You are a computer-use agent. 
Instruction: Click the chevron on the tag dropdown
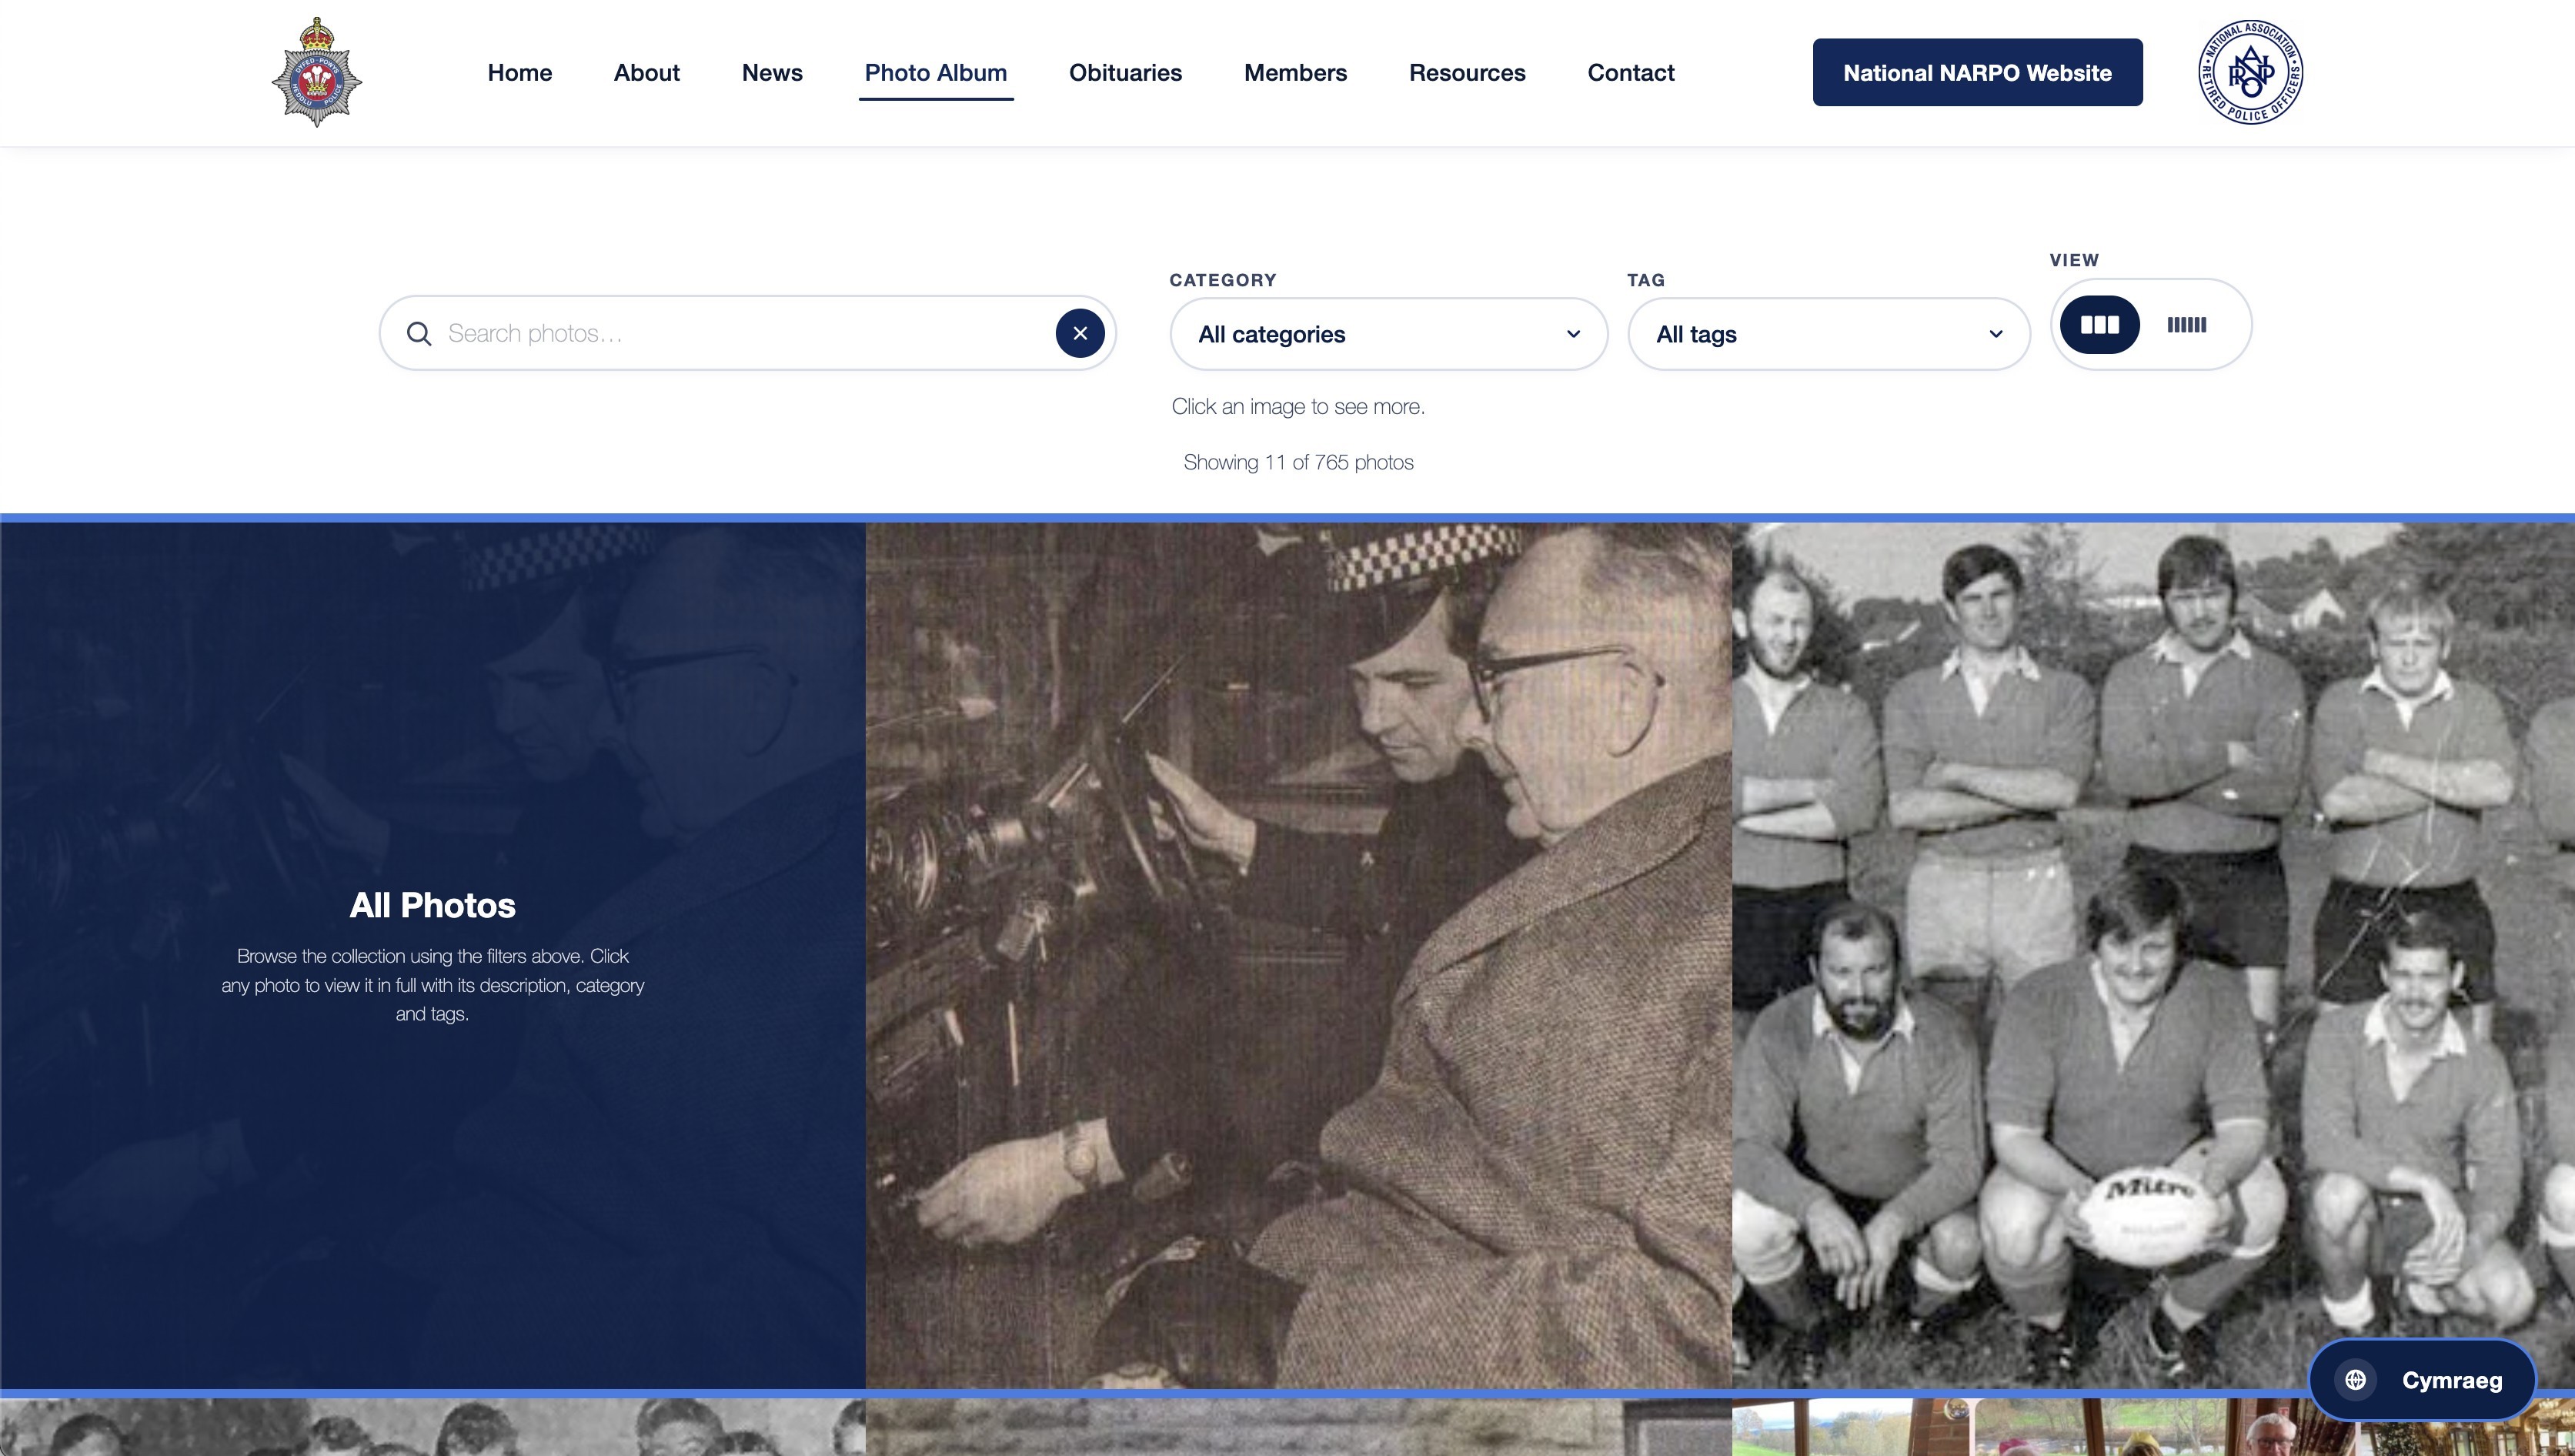pos(1996,334)
